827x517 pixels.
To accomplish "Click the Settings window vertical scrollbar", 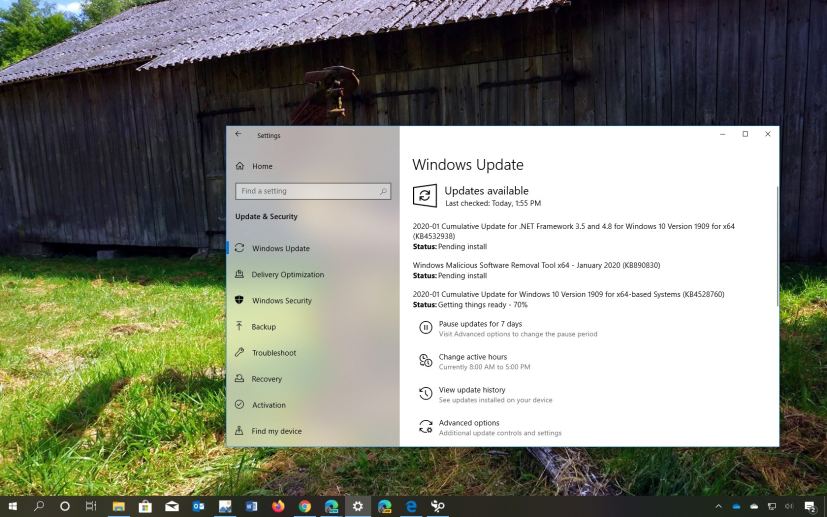I will (x=777, y=245).
